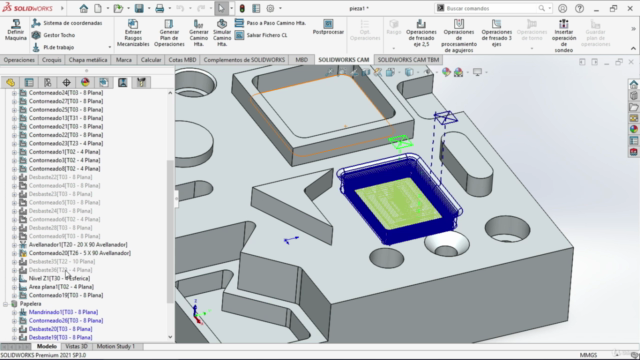Click Simular Camino Hta.
Image resolution: width=640 pixels, height=360 pixels.
pyautogui.click(x=222, y=33)
